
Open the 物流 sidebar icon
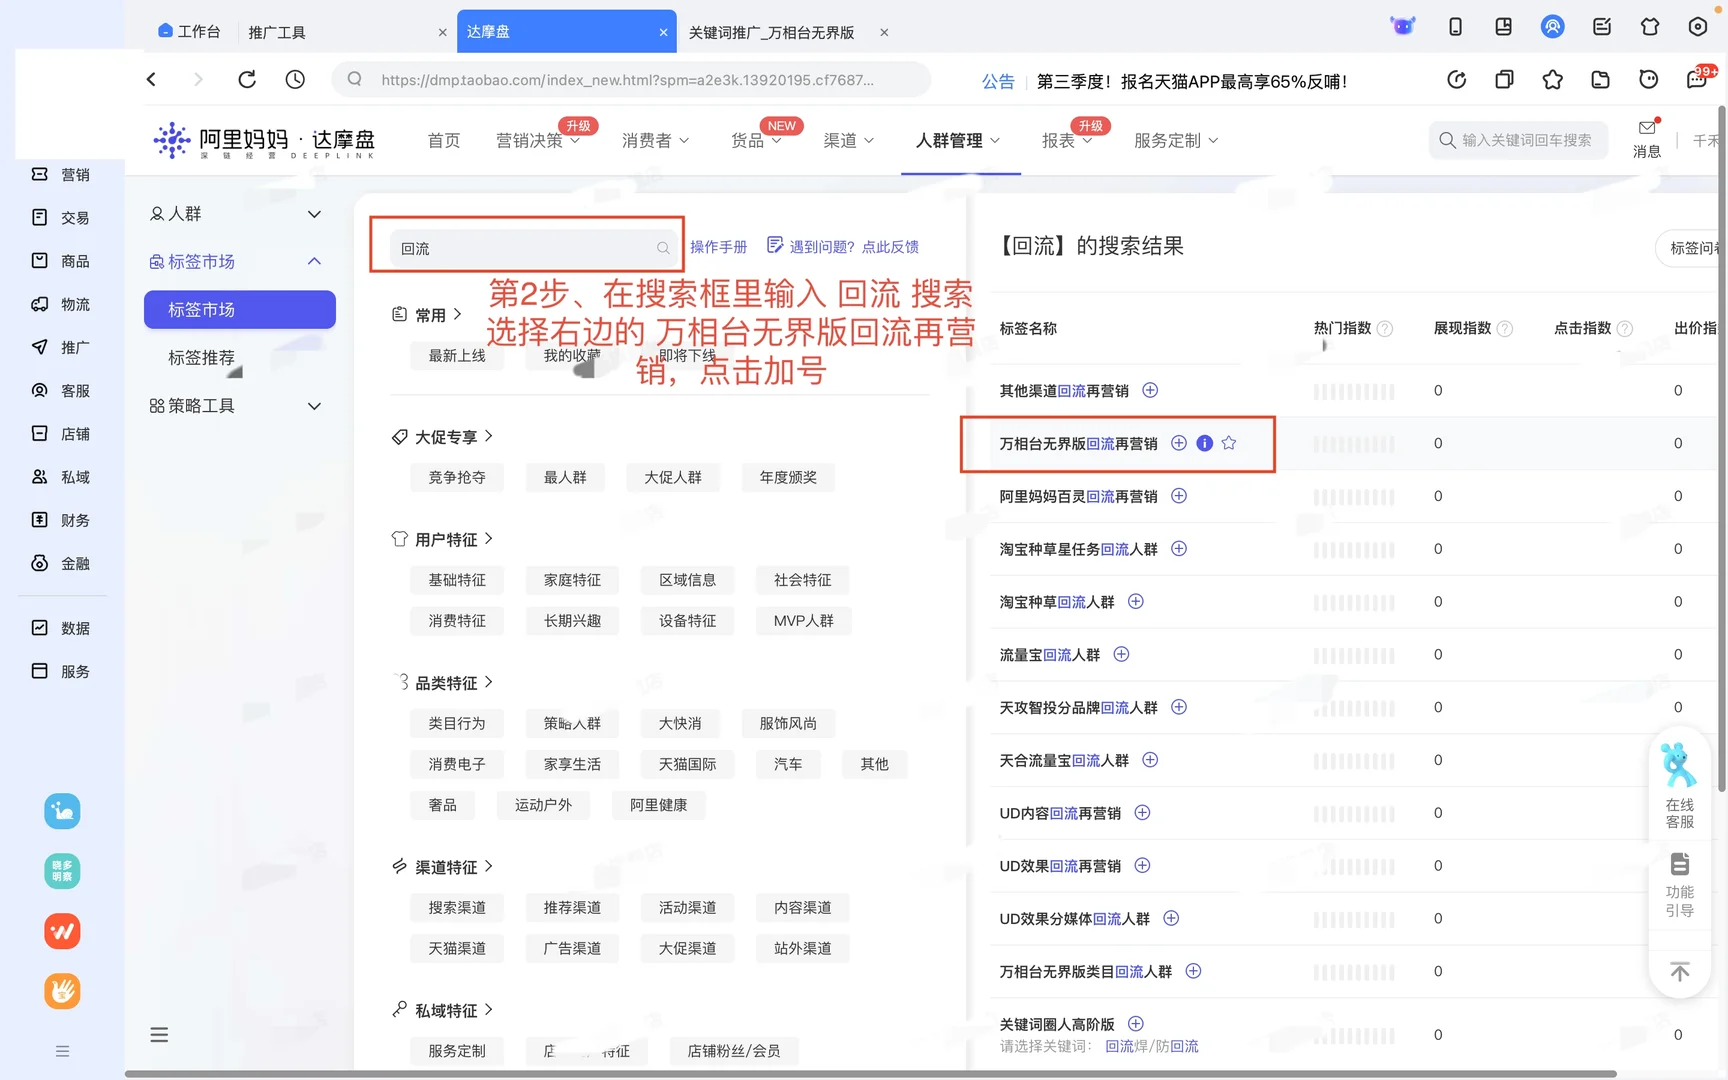click(39, 304)
